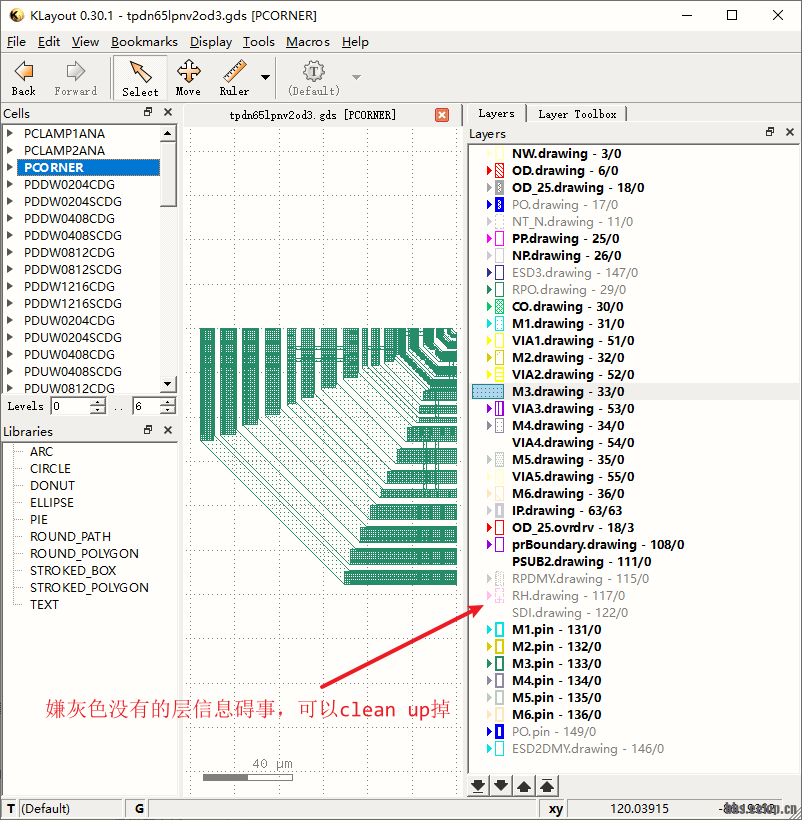This screenshot has width=802, height=820.
Task: Click the Cells list scroll-up arrow
Action: [x=167, y=133]
